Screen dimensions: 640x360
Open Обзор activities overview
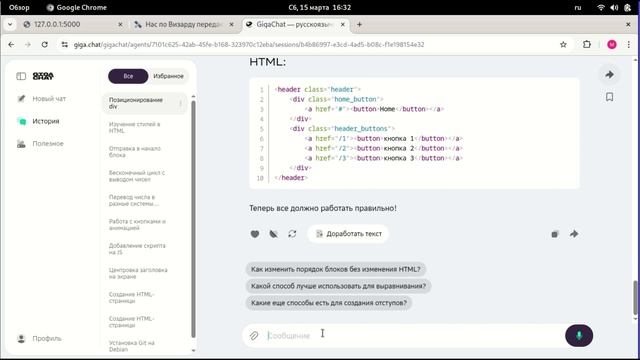[19, 7]
